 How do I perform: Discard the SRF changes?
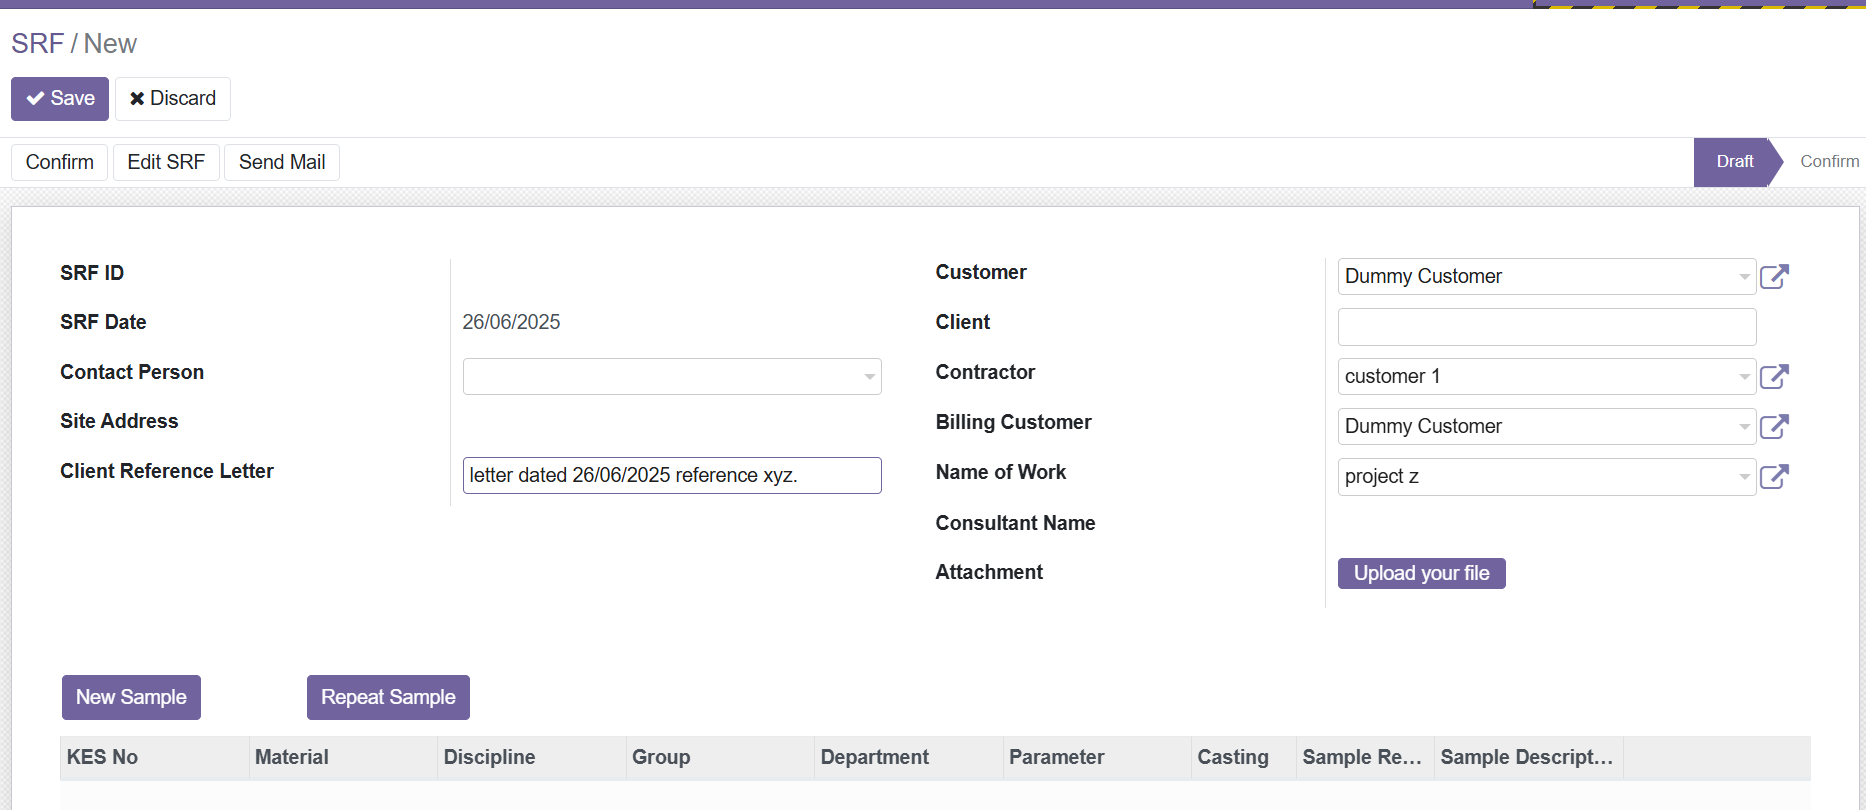173,99
